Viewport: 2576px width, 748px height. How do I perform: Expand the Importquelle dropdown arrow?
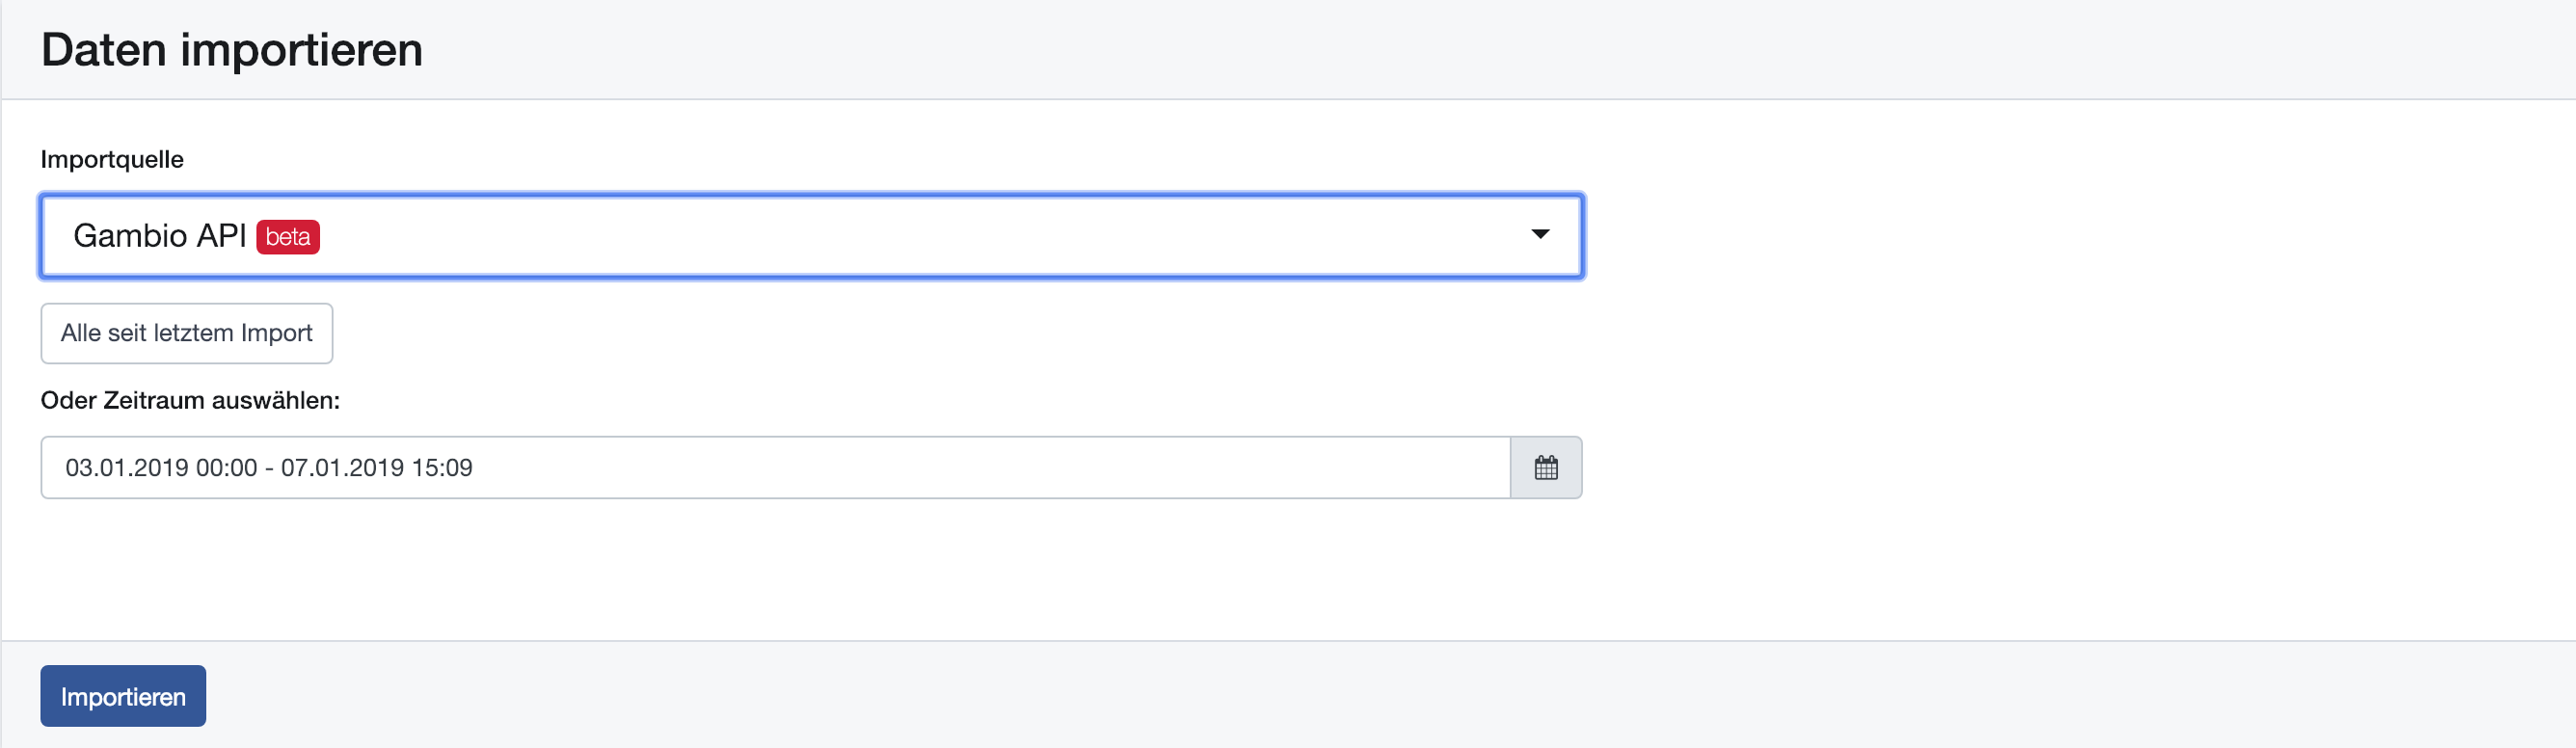pyautogui.click(x=1540, y=234)
